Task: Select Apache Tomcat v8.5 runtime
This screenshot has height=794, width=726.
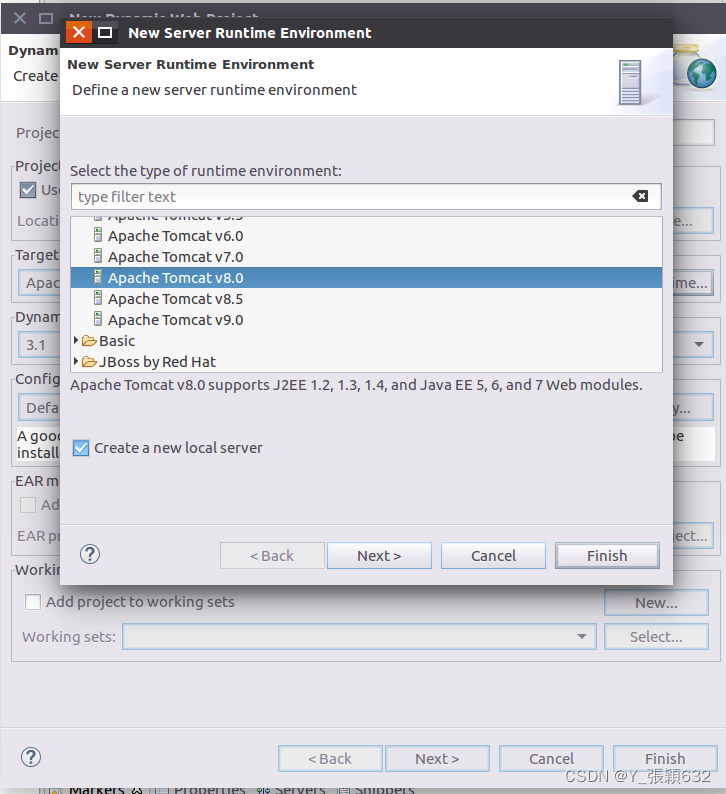Action: [366, 299]
